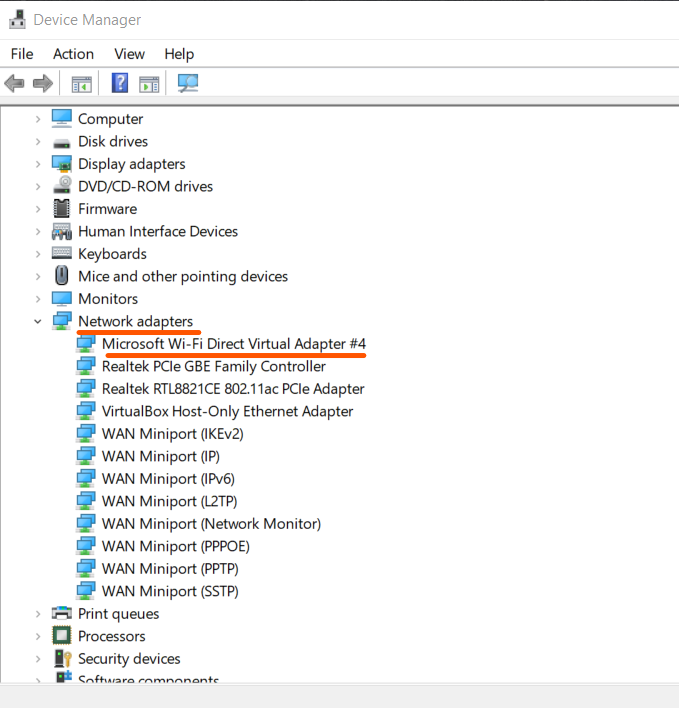
Task: Click the blue Help question mark icon
Action: 120,83
